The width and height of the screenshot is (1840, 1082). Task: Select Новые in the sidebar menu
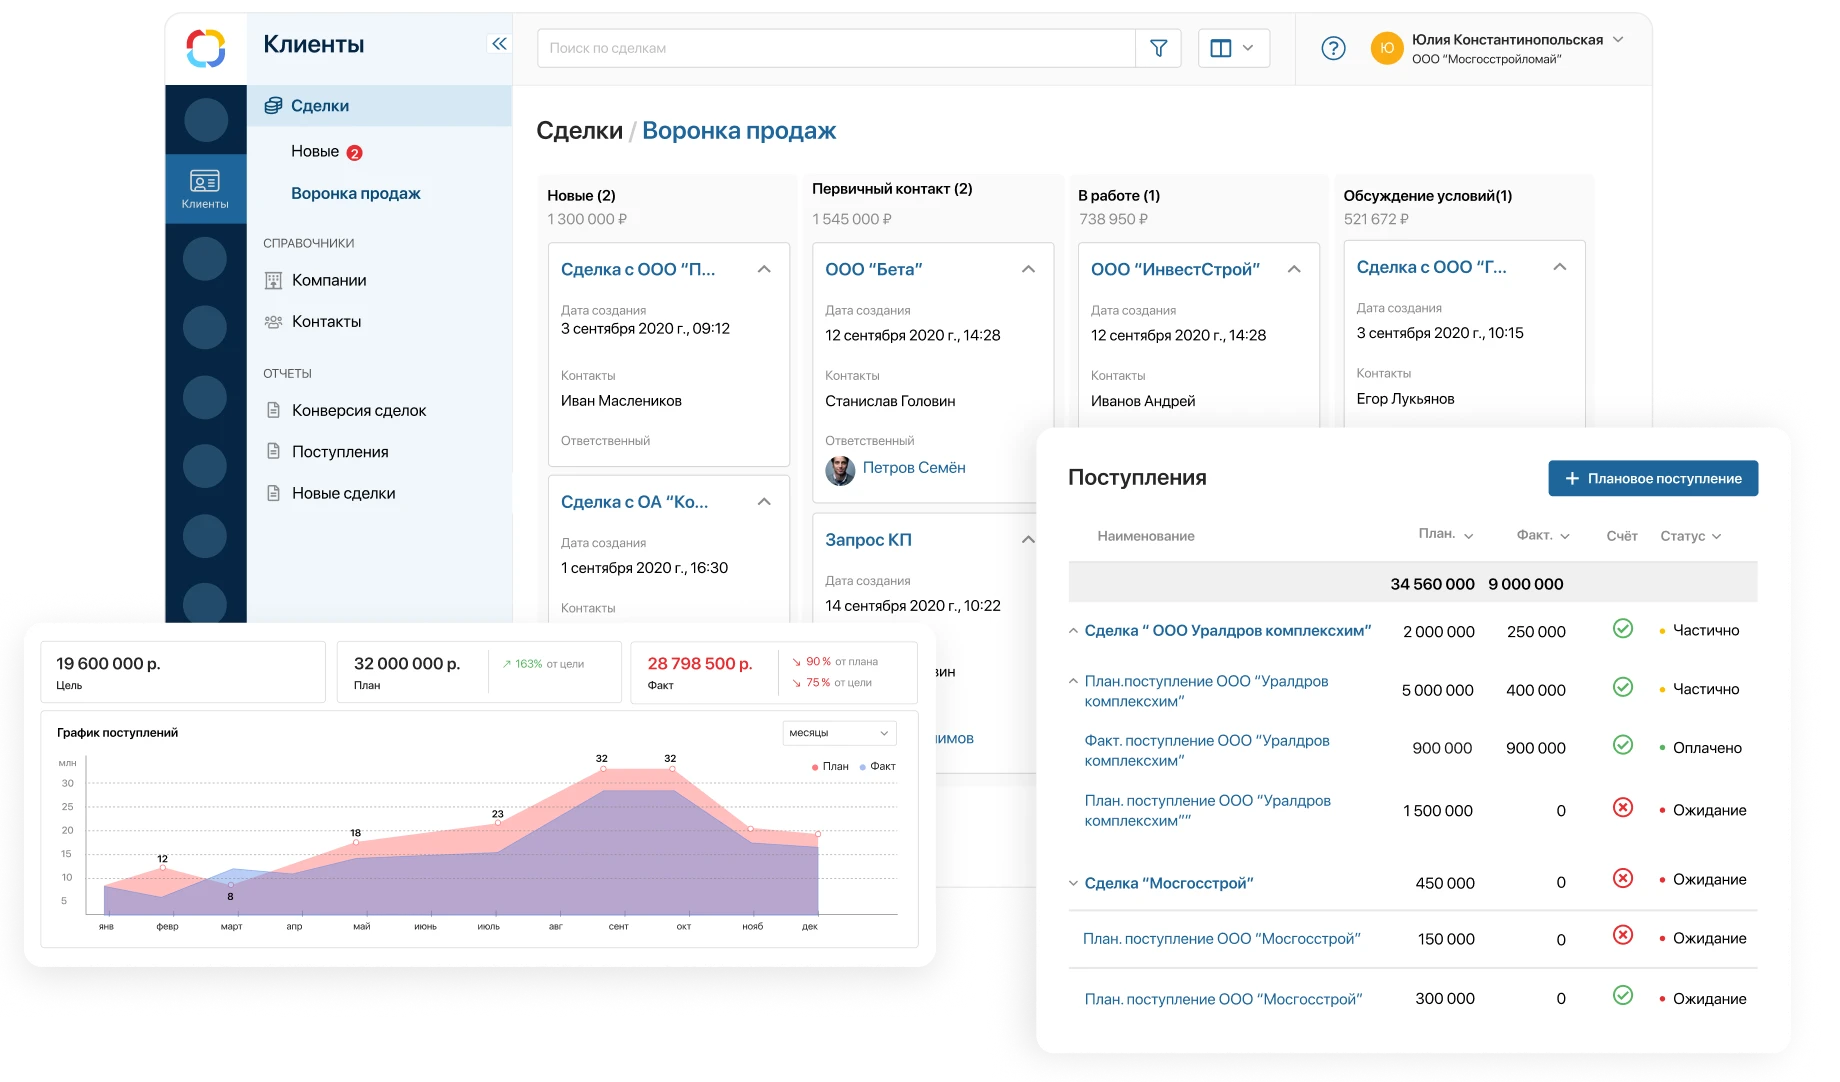(314, 151)
